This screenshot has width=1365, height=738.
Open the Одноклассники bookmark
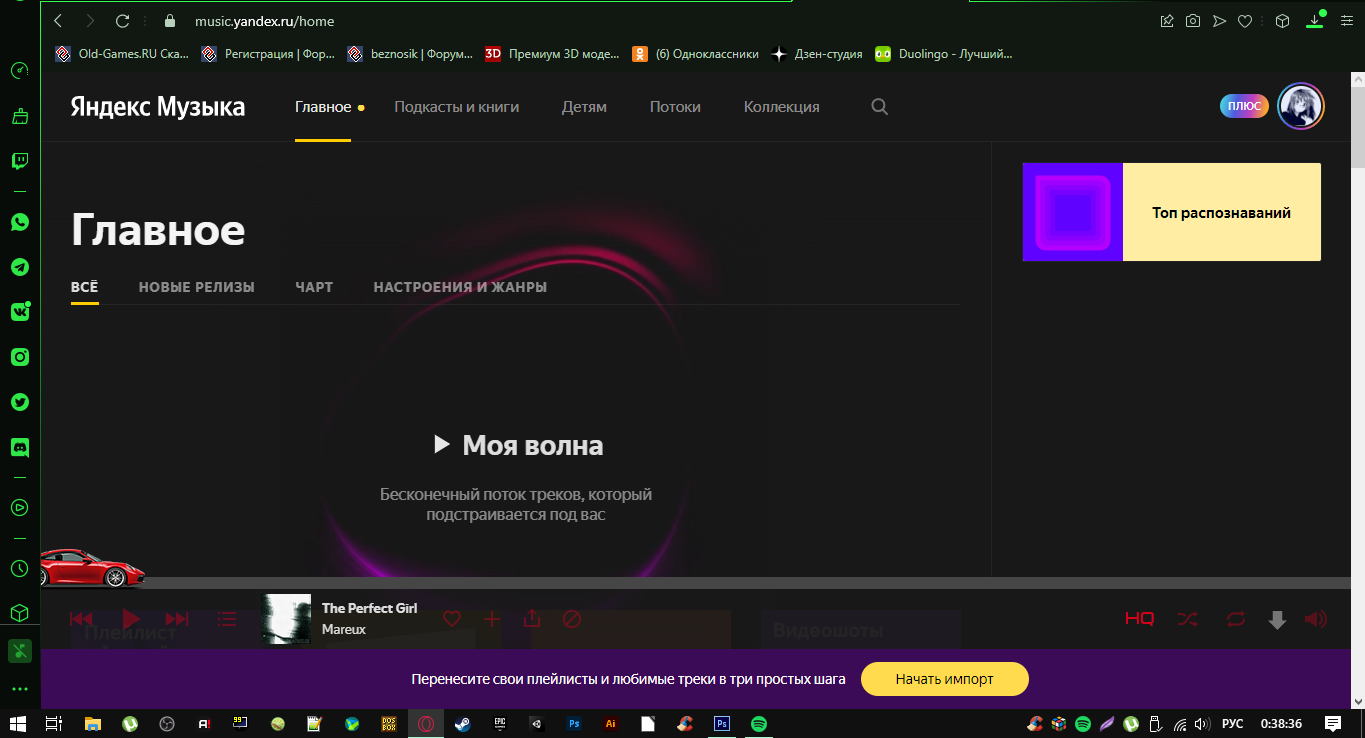695,54
